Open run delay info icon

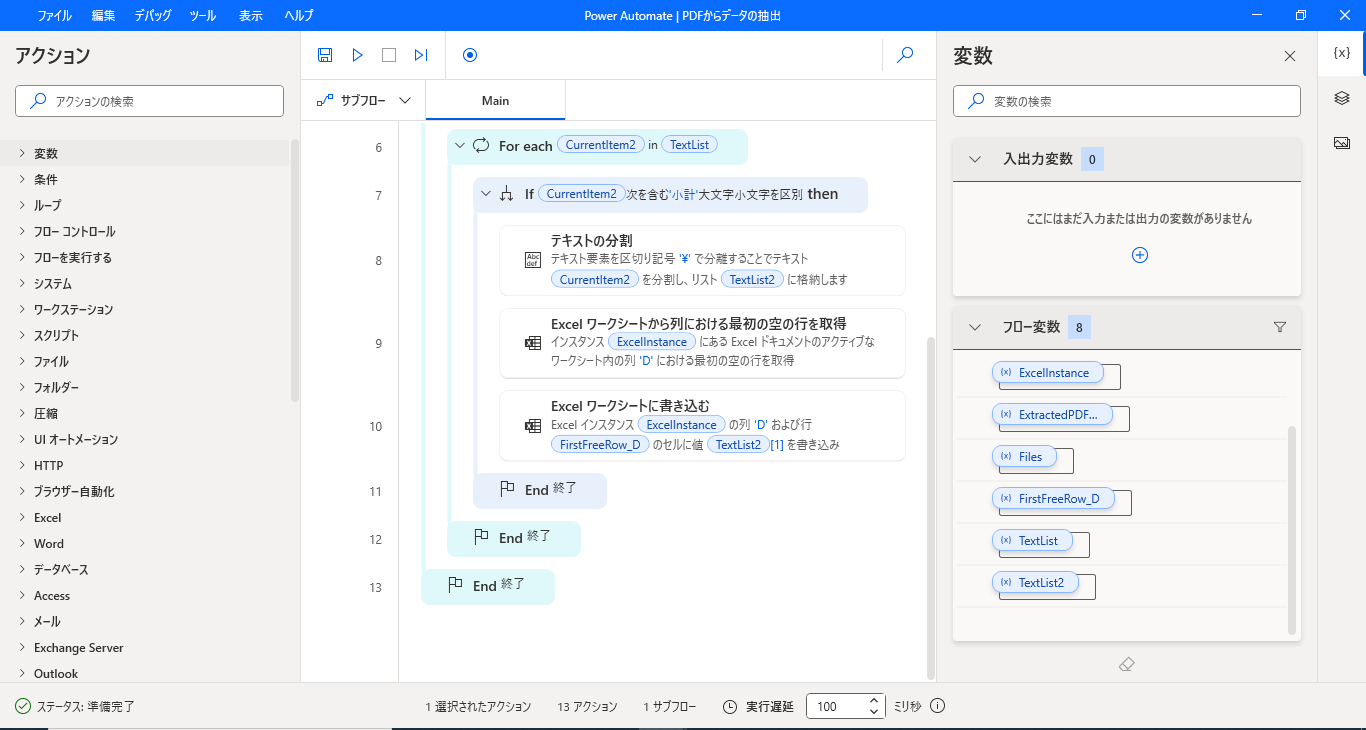pyautogui.click(x=937, y=706)
